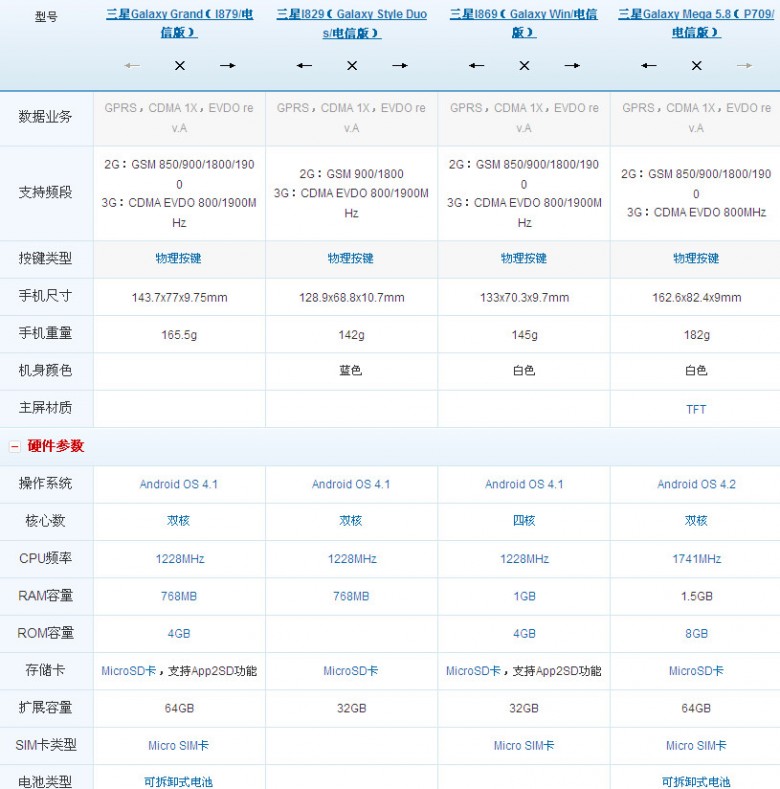The width and height of the screenshot is (780, 789).
Task: Click the 1GB RAM link
Action: [524, 596]
